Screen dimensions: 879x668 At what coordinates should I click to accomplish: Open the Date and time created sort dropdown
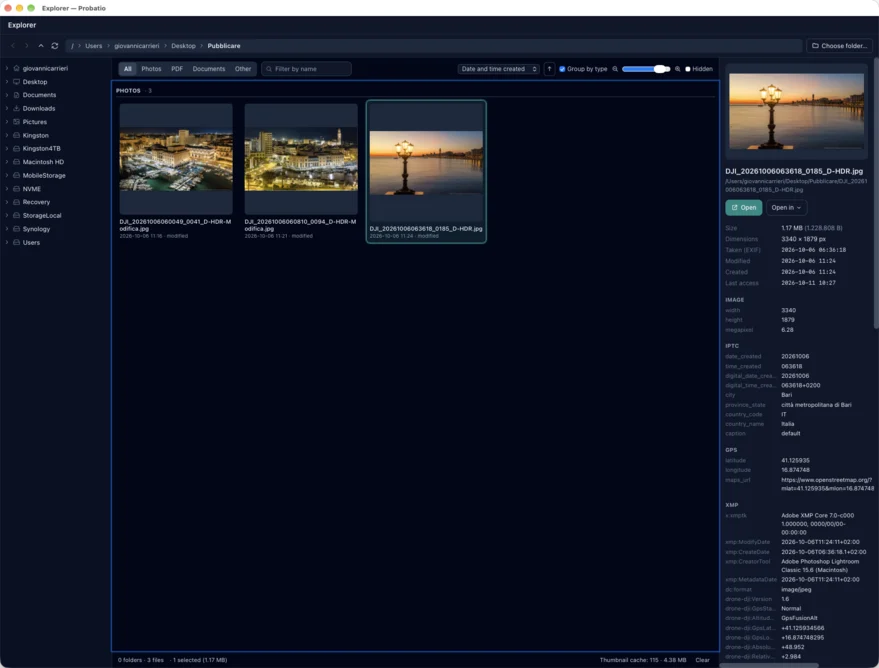[498, 69]
